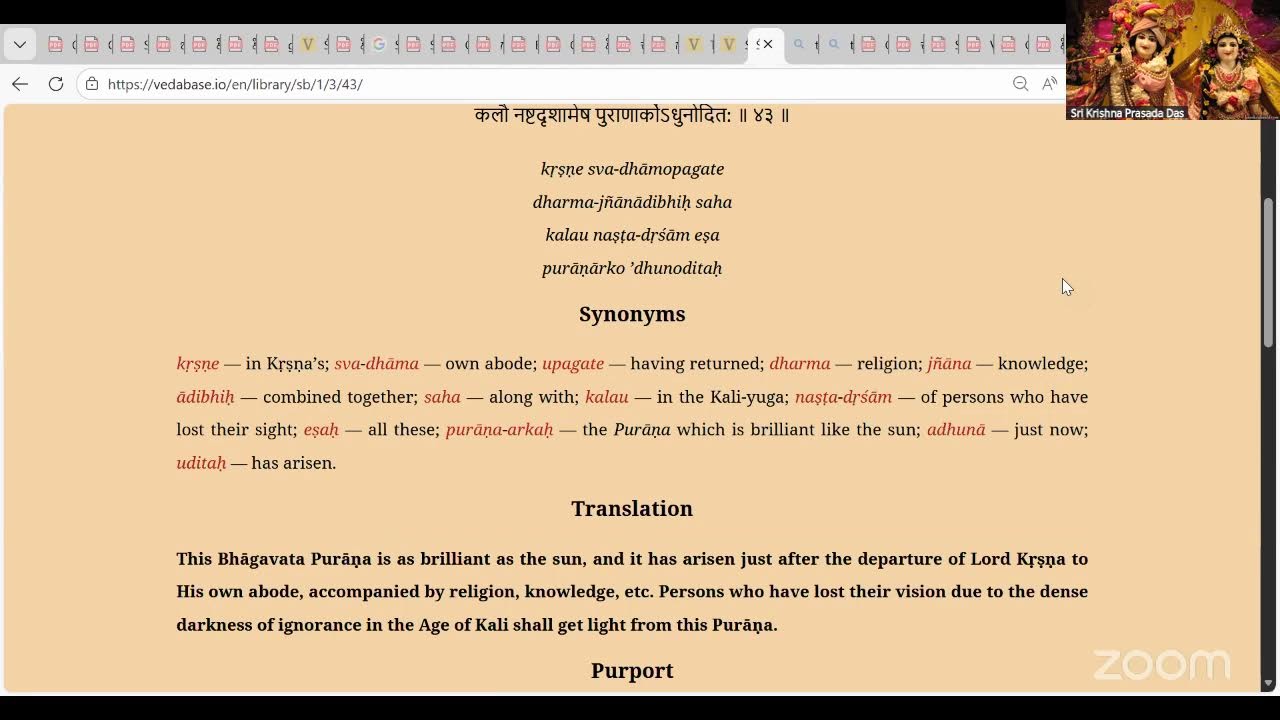Open the kalau synonym link

click(x=607, y=397)
